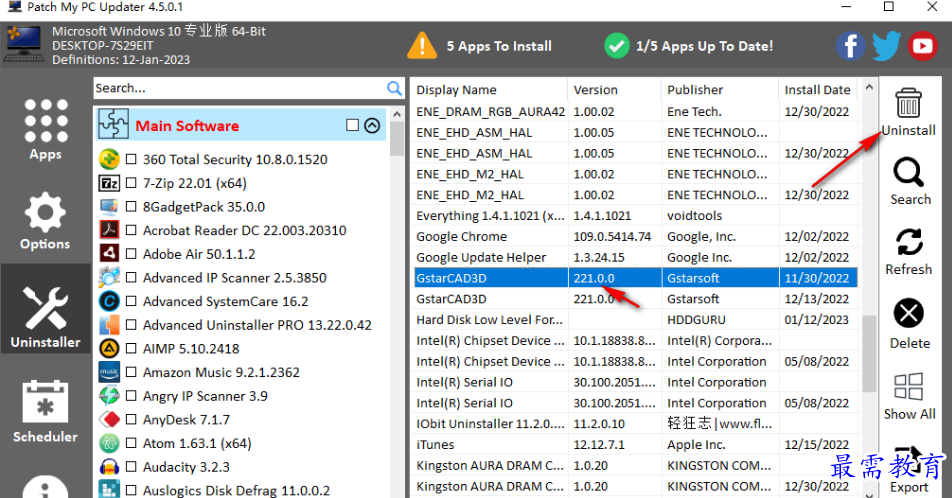Click the 7-Zip app icon
Viewport: 952px width, 498px height.
109,183
